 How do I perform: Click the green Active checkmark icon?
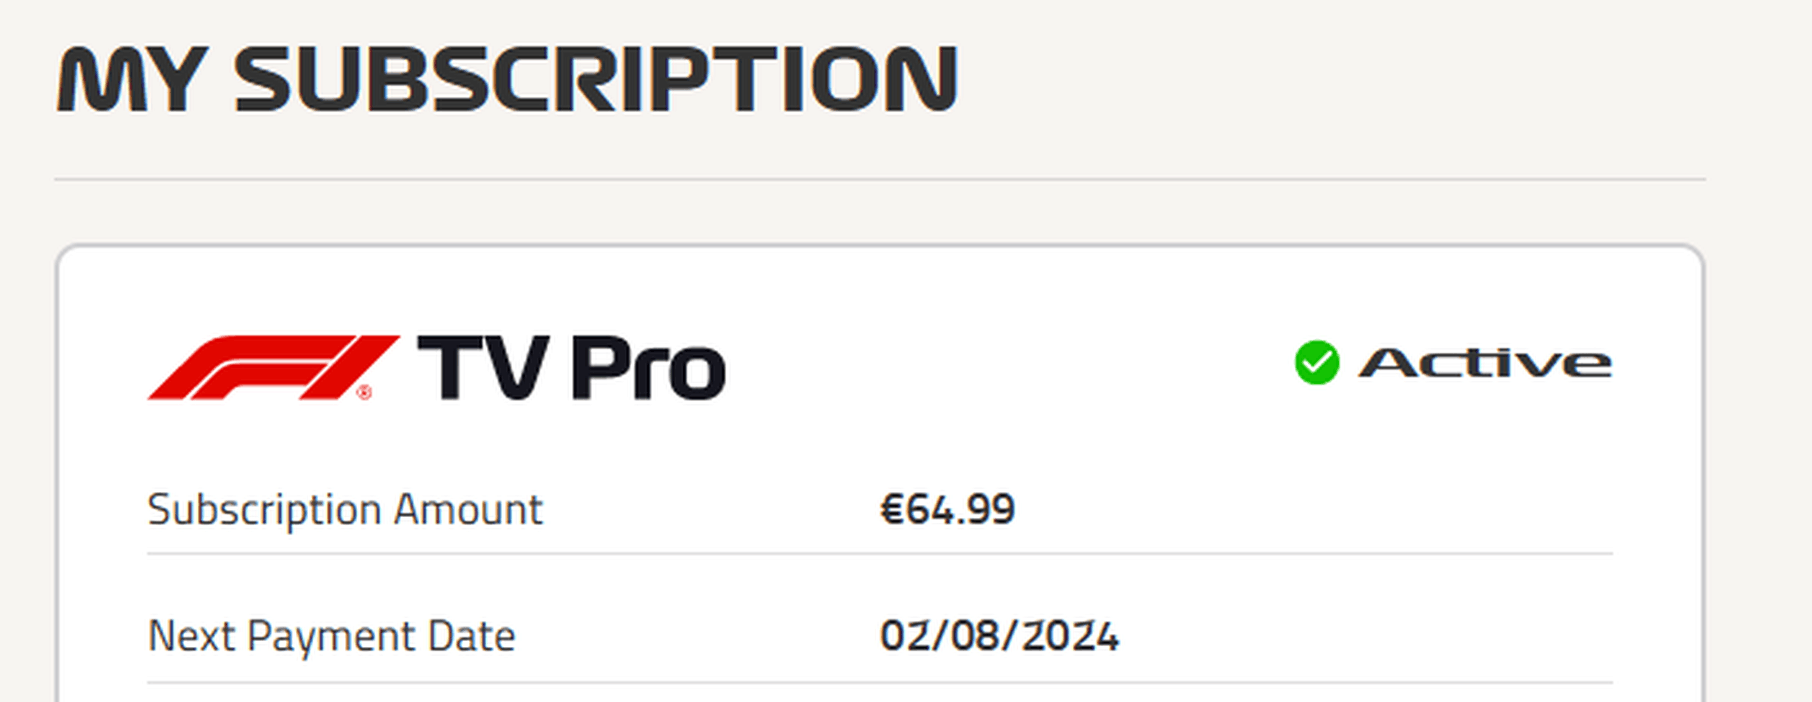(1316, 362)
